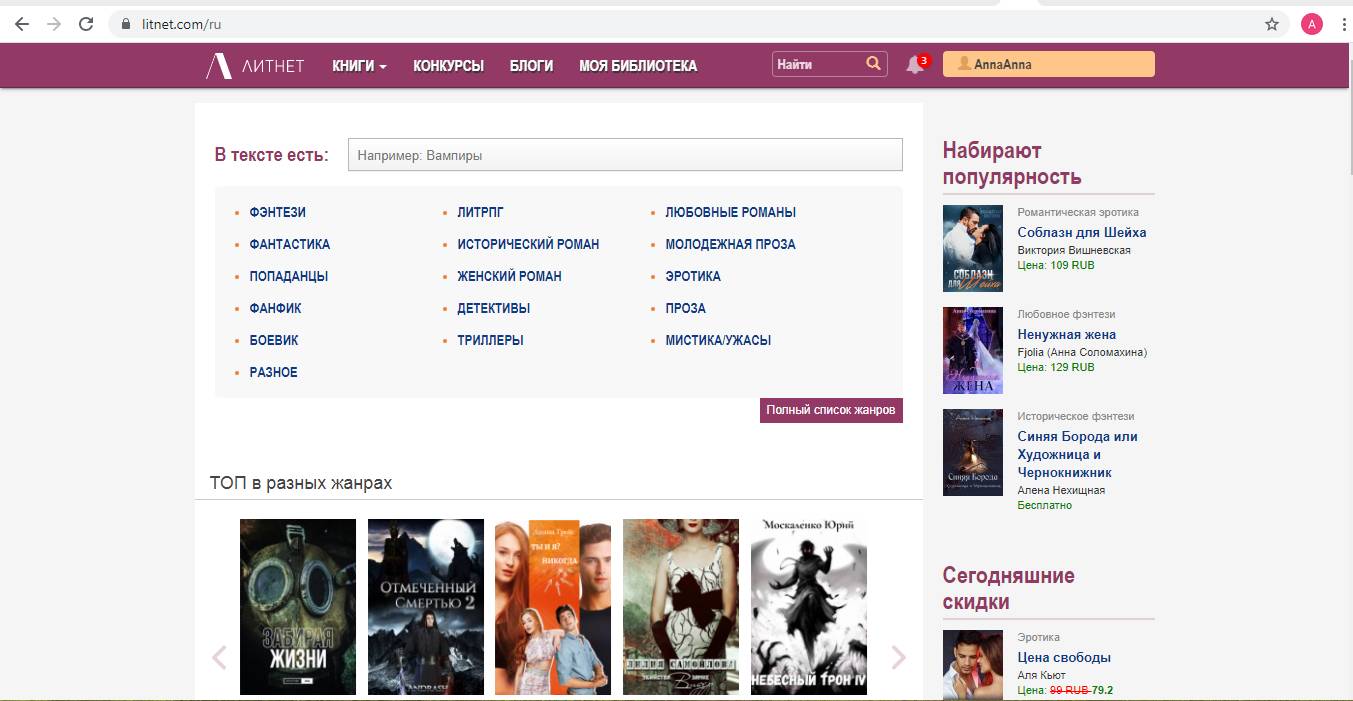Click the В тексте есть input field
This screenshot has width=1353, height=701.
coord(625,155)
